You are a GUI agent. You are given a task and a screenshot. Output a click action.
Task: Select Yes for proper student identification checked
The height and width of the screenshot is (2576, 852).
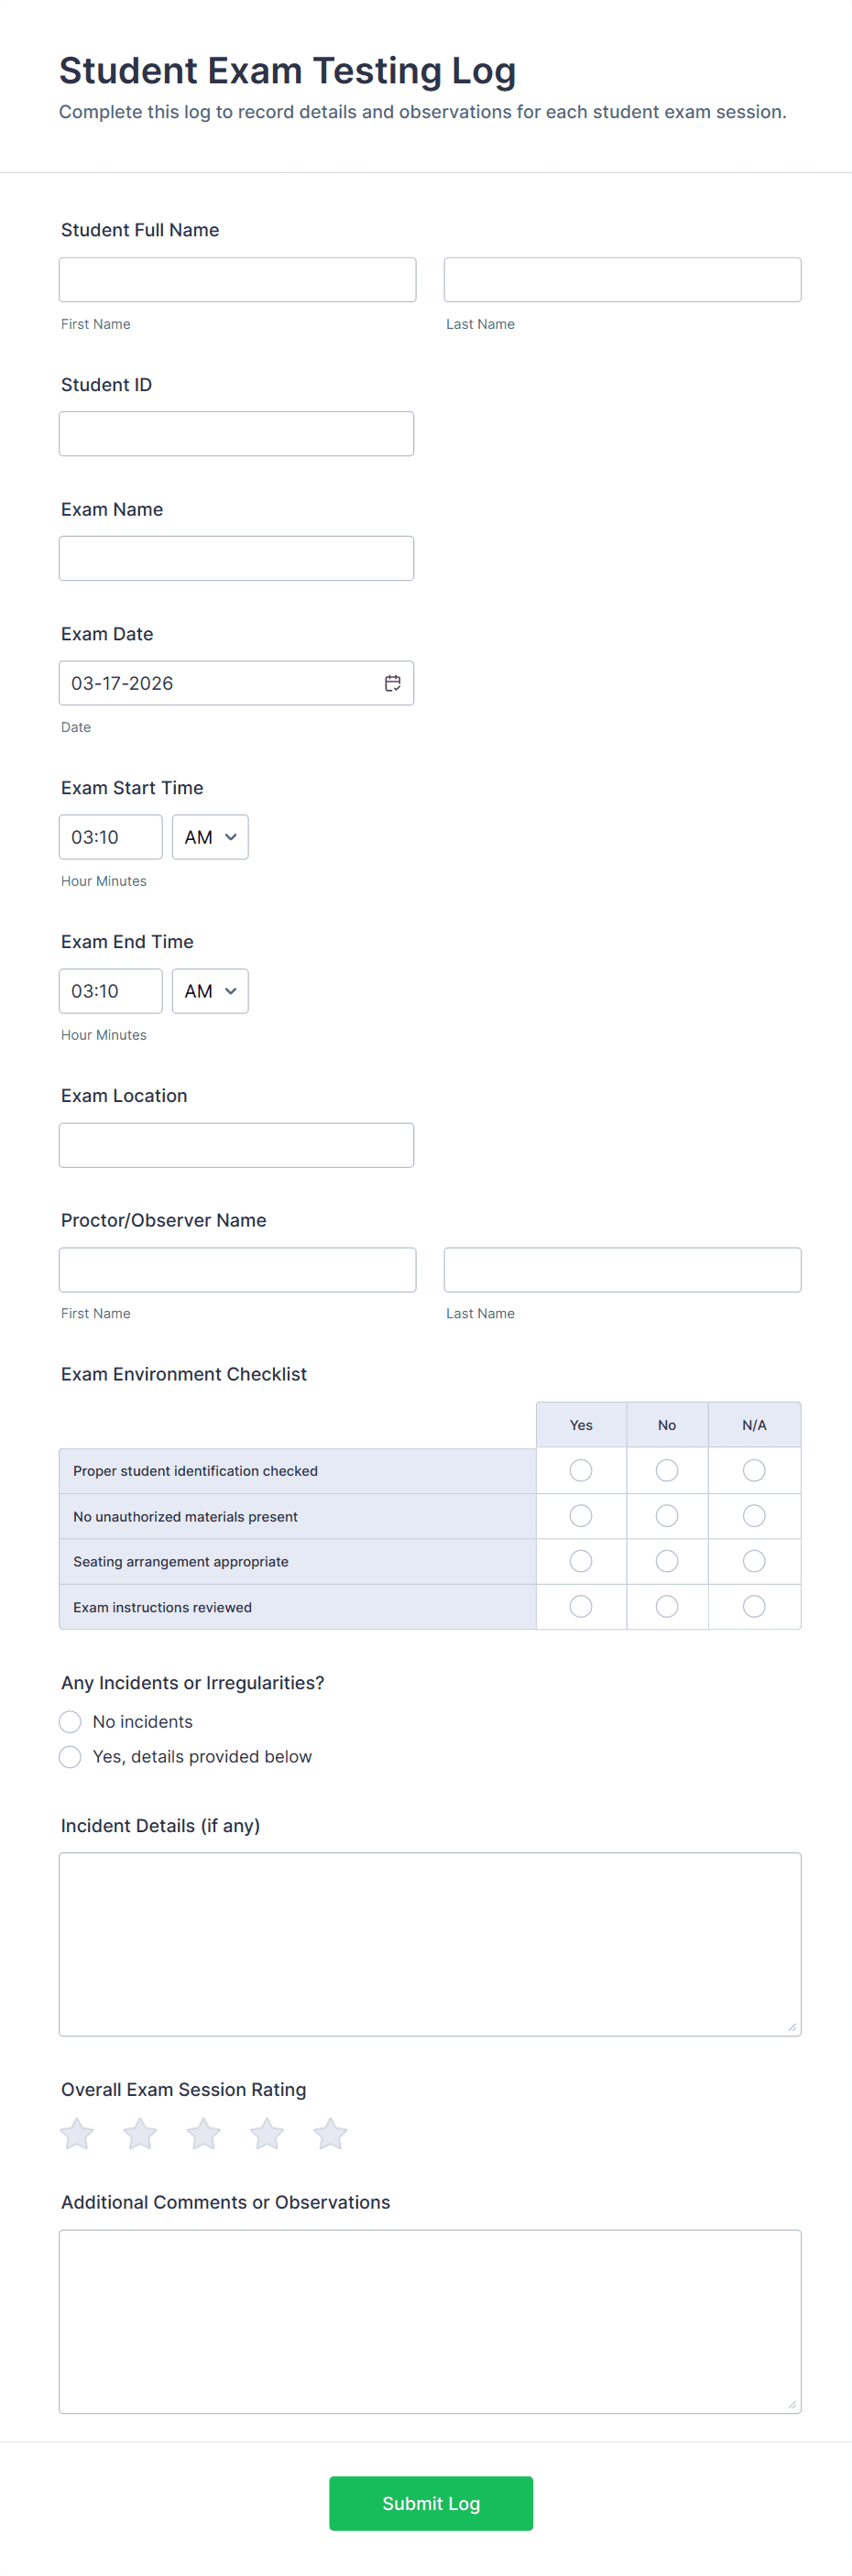click(581, 1470)
